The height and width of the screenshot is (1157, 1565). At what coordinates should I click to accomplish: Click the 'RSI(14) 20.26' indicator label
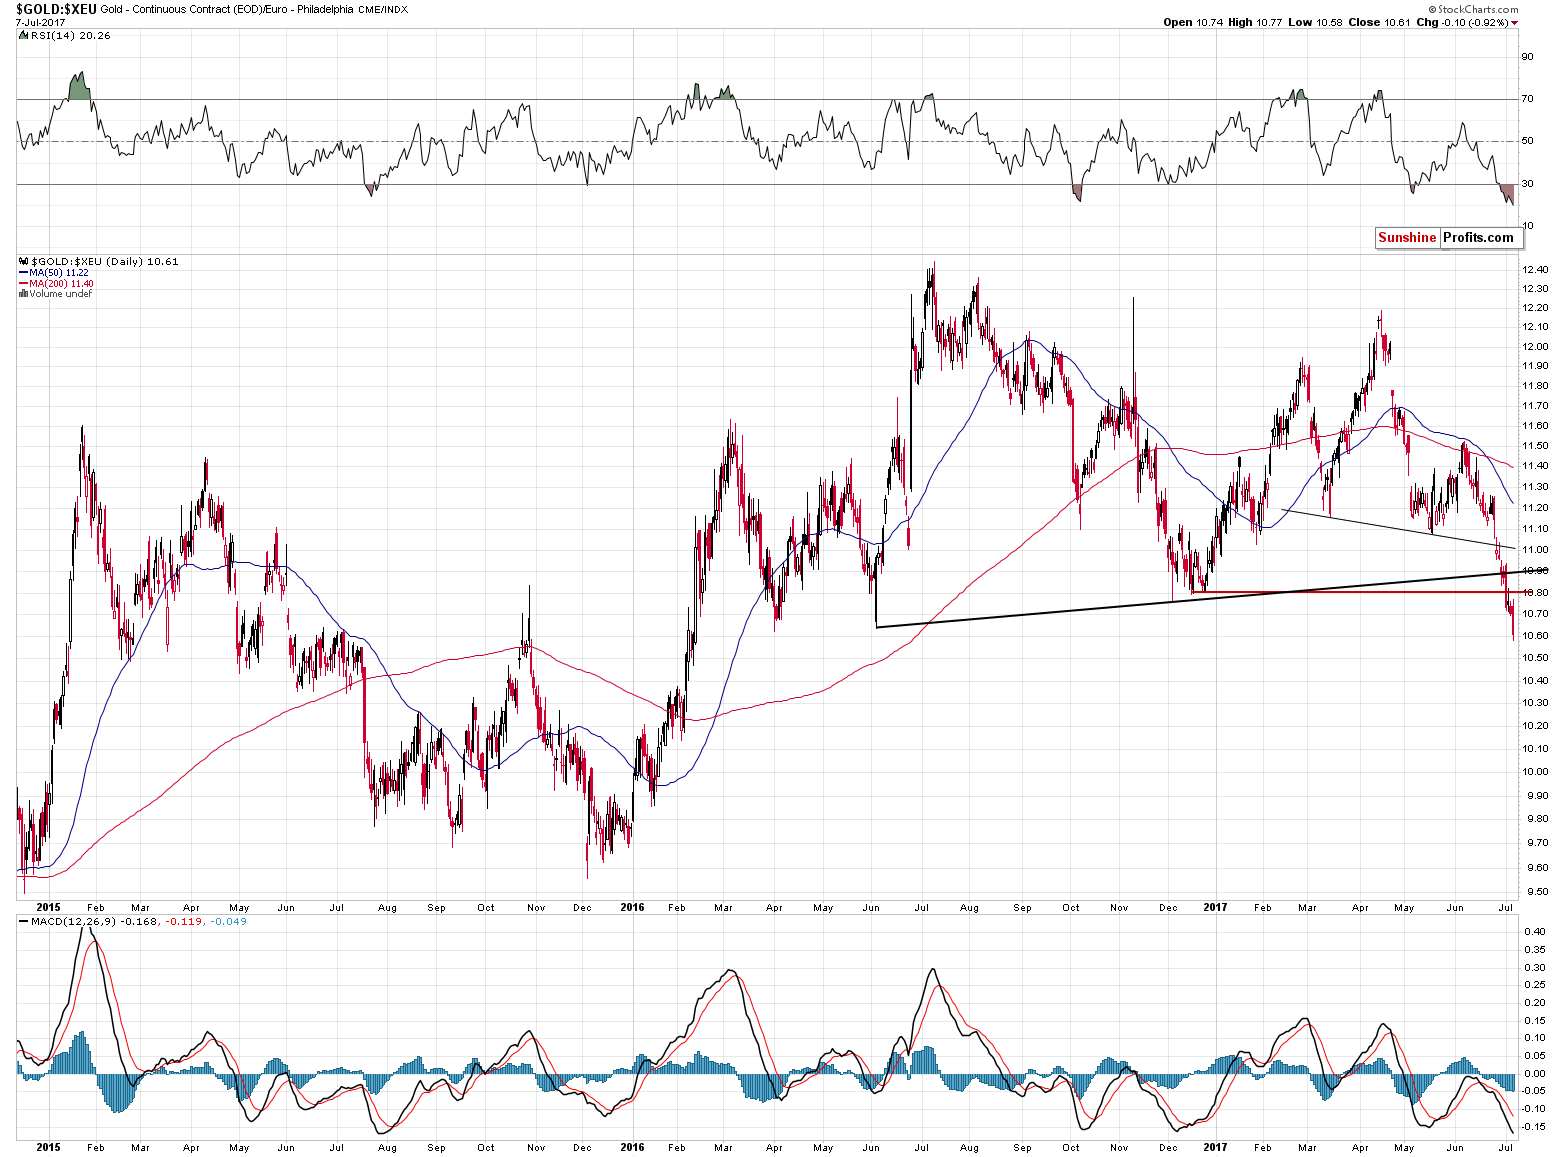[x=70, y=35]
